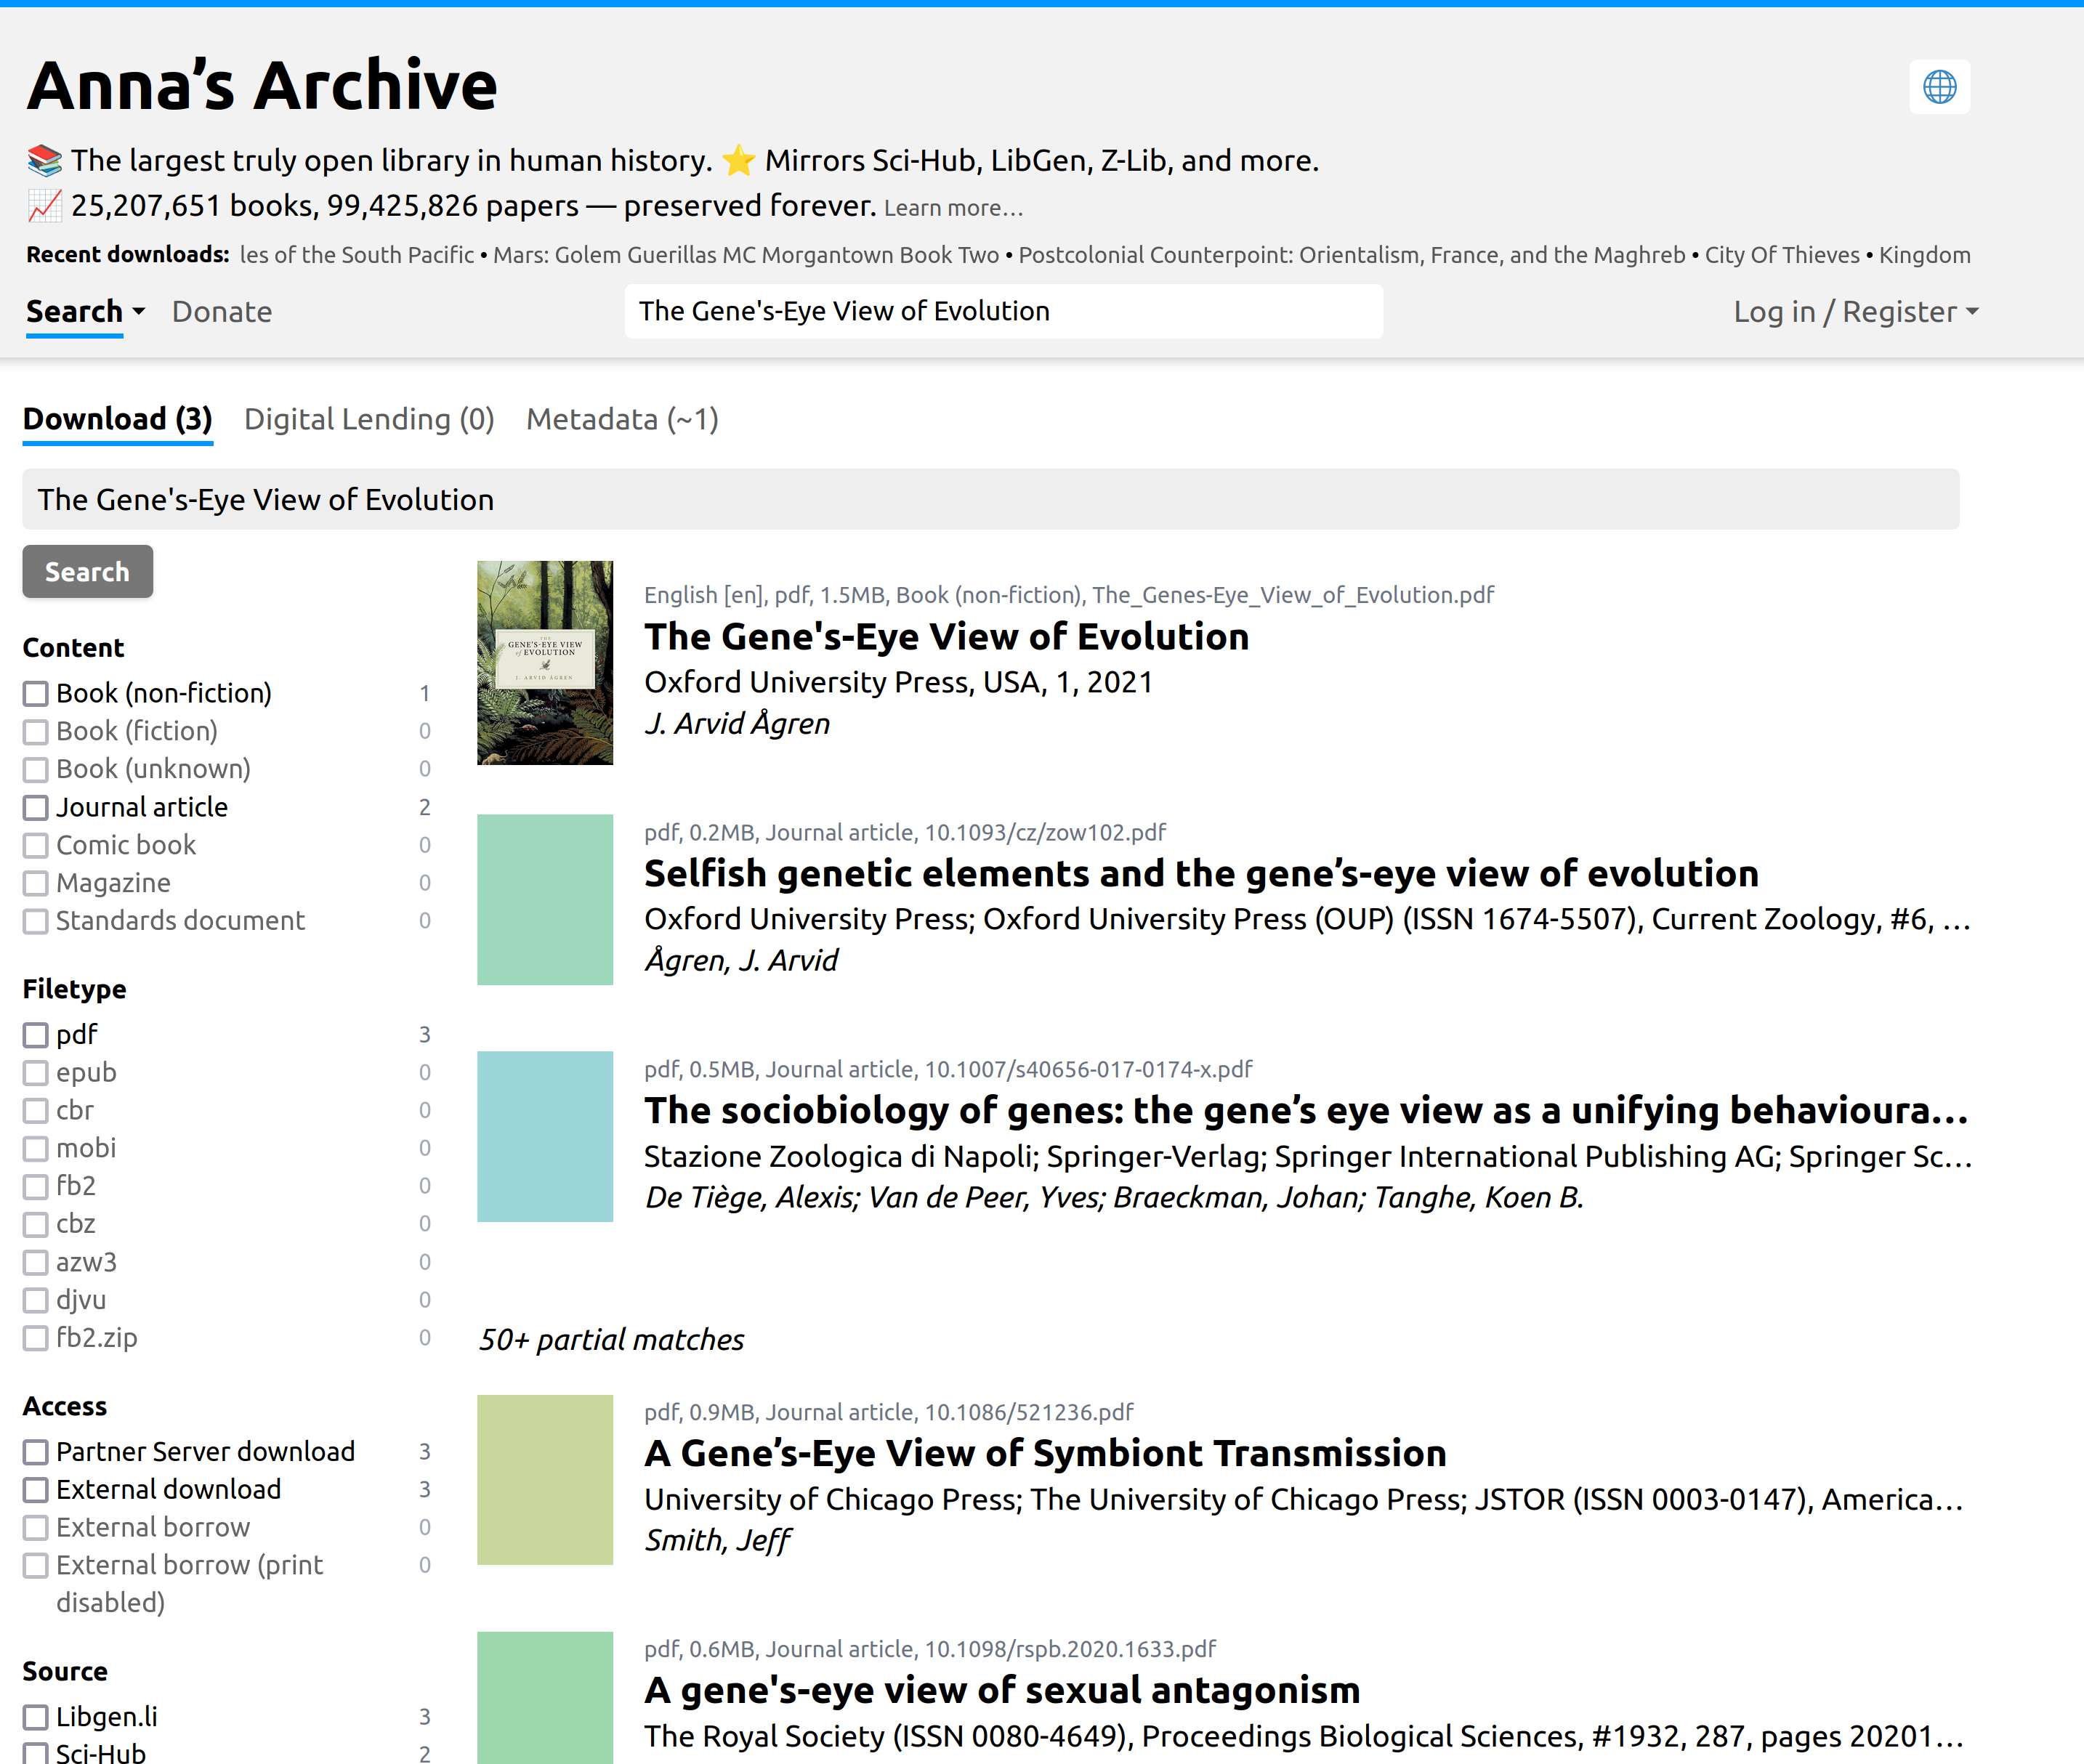Open the Metadata tab
Viewport: 2084px width, 1764px height.
coord(622,419)
